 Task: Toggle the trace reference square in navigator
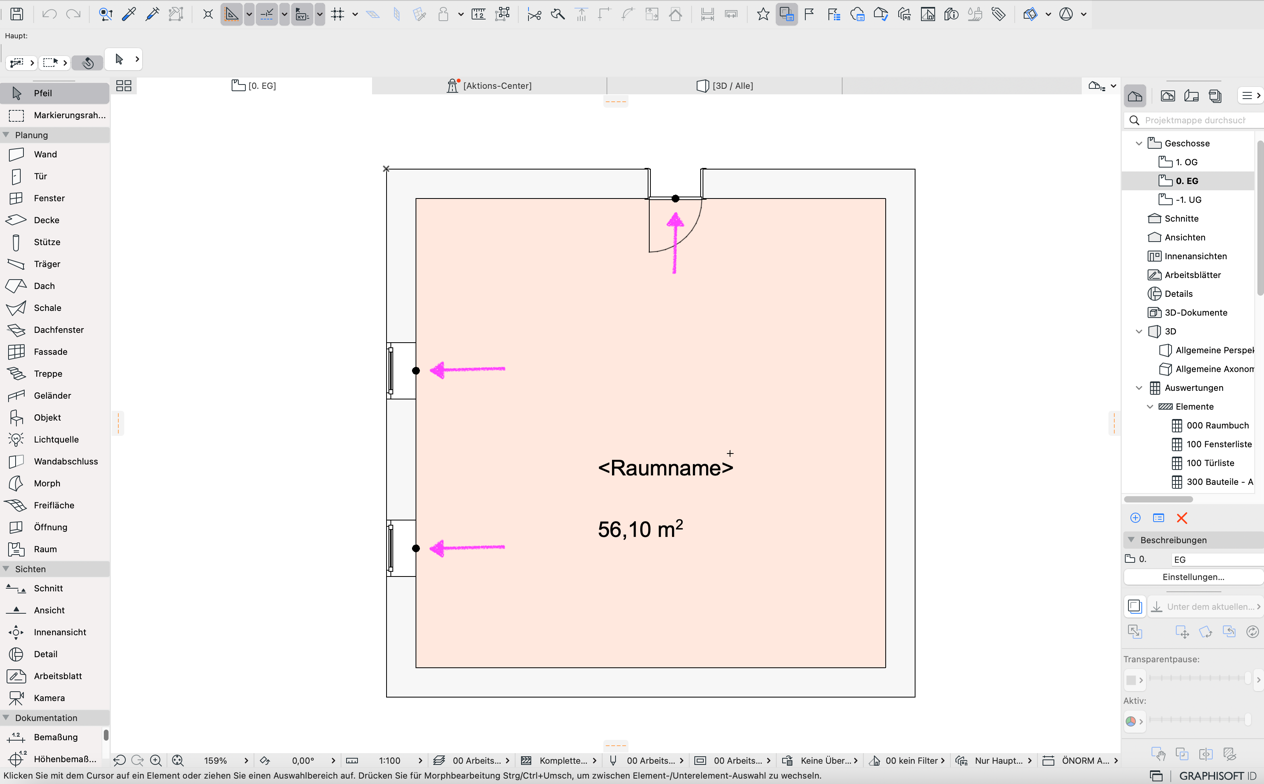tap(1135, 607)
